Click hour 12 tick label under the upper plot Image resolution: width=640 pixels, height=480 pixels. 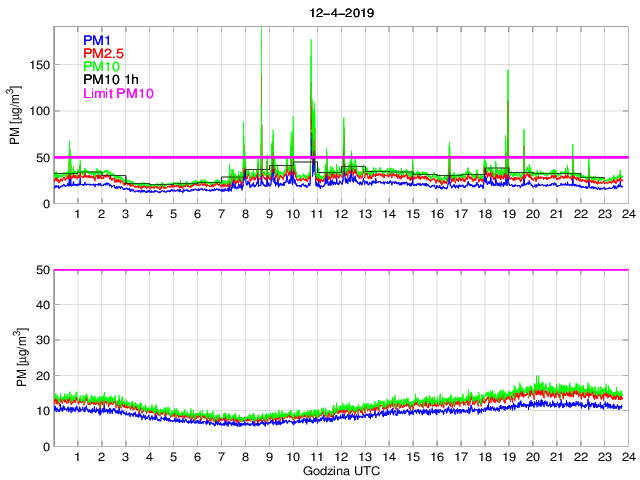pos(340,215)
